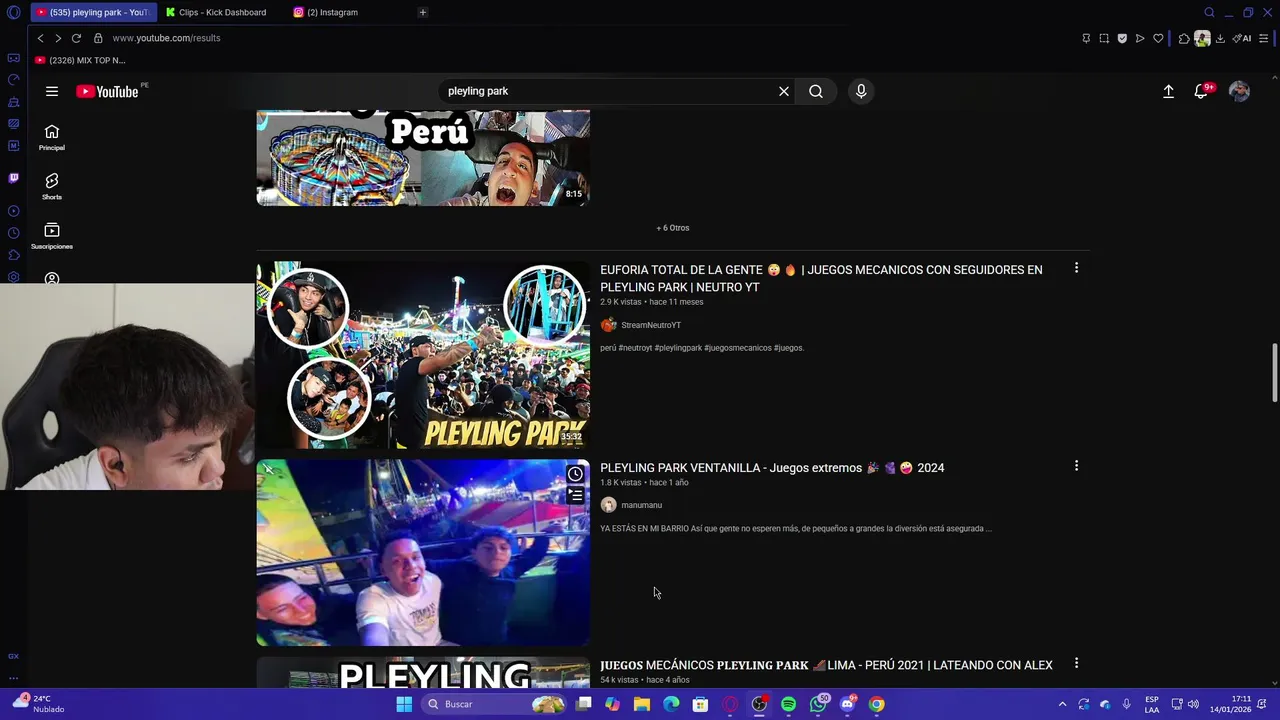
Task: Reload the page in browser toolbar
Action: (x=76, y=38)
